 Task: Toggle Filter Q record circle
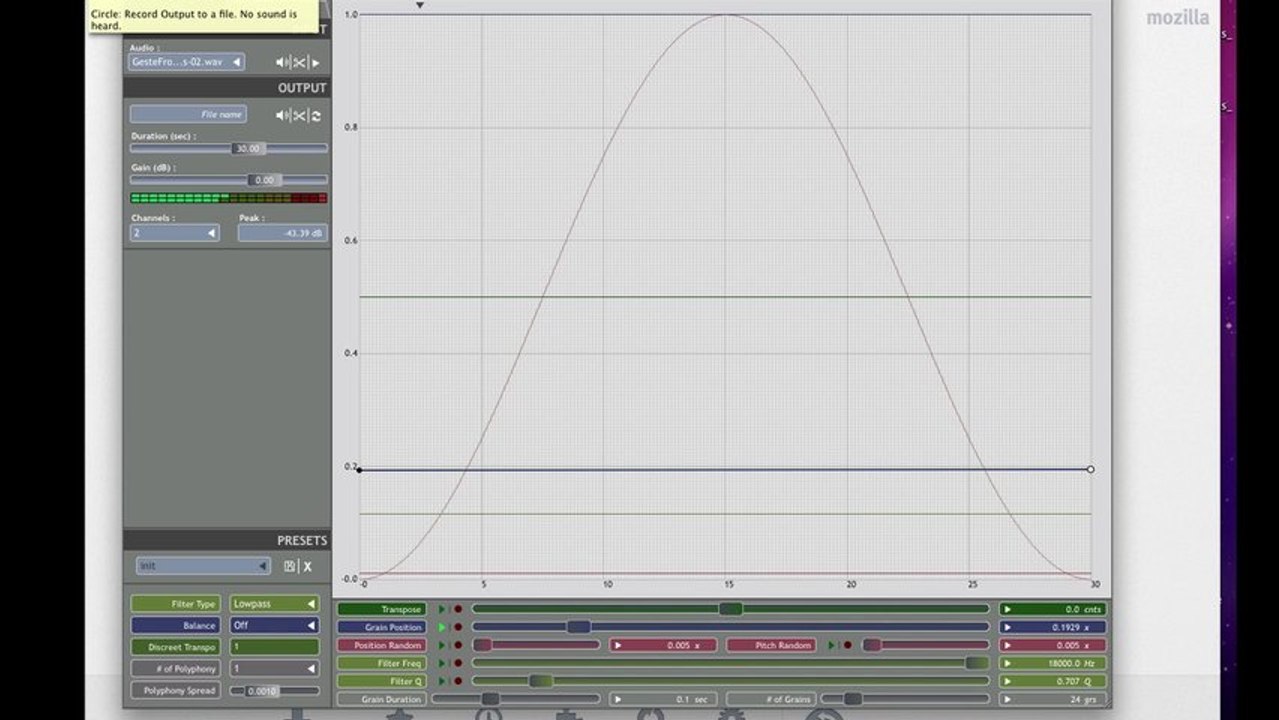458,681
